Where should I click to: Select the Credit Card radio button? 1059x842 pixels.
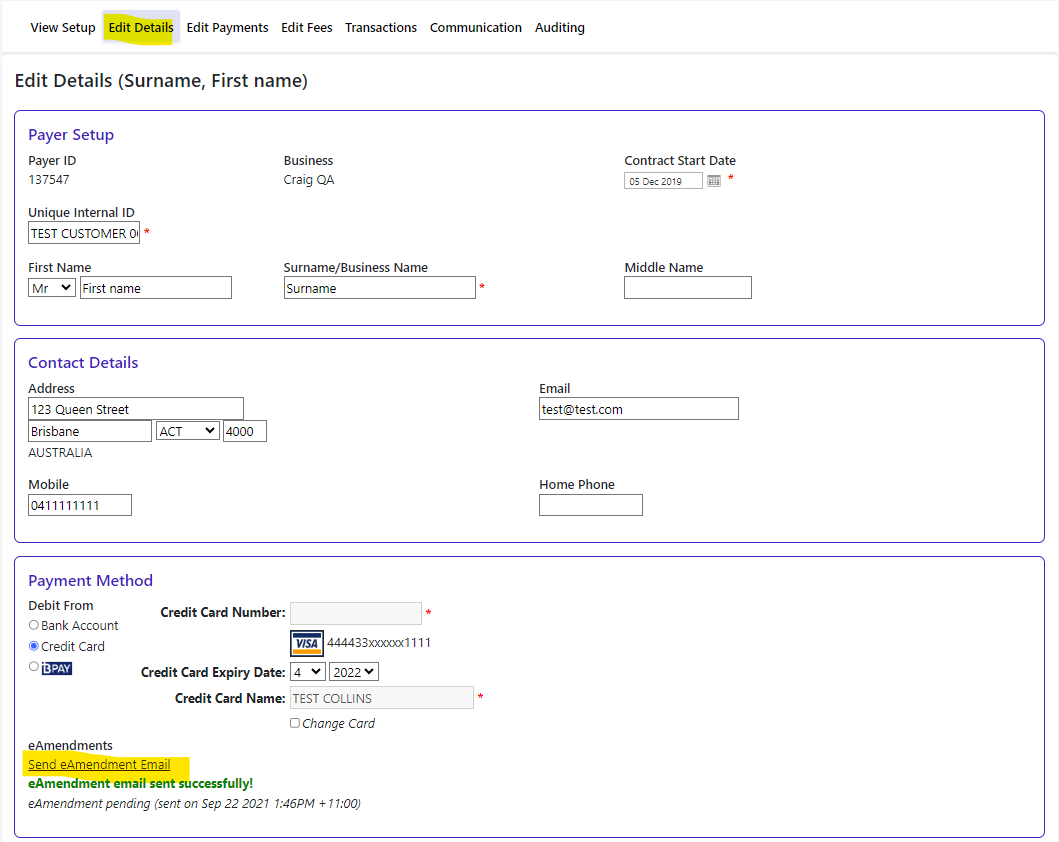click(x=34, y=646)
